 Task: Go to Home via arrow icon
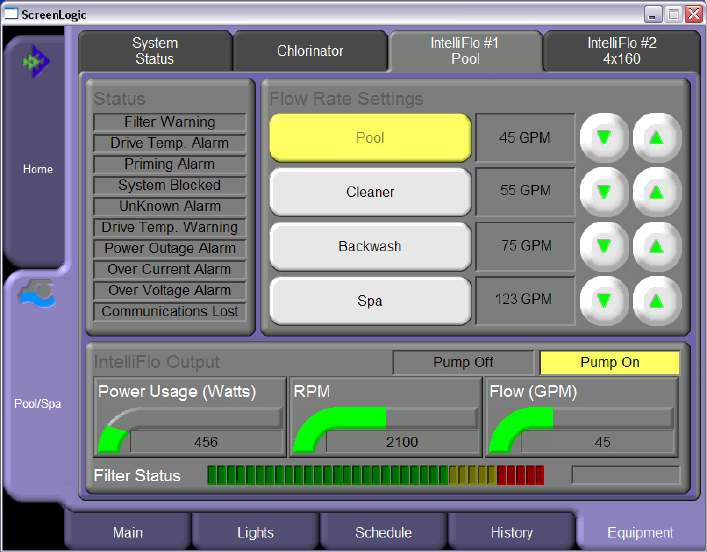36,61
